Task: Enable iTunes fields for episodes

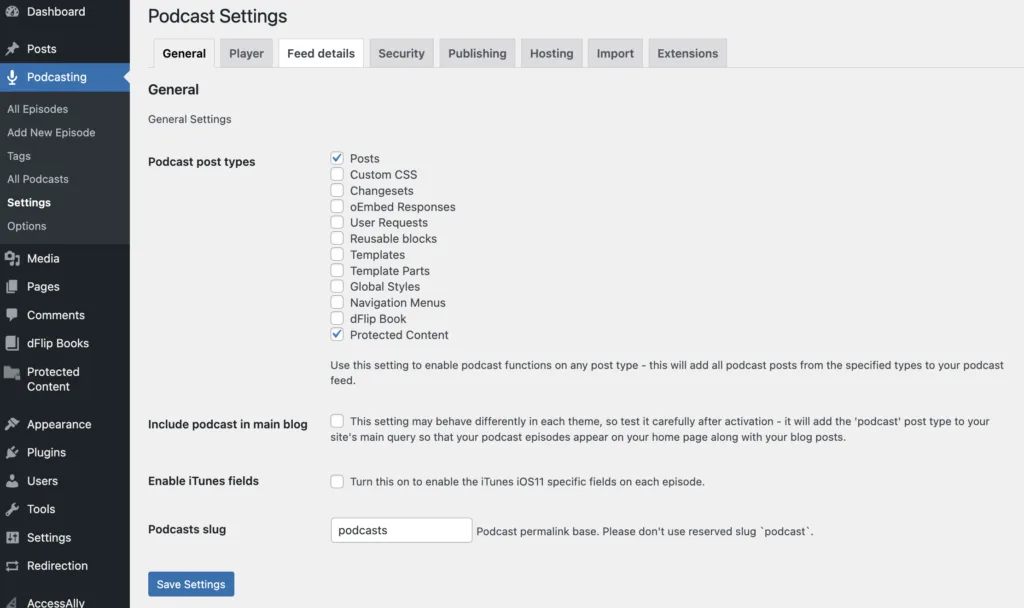Action: (x=337, y=481)
